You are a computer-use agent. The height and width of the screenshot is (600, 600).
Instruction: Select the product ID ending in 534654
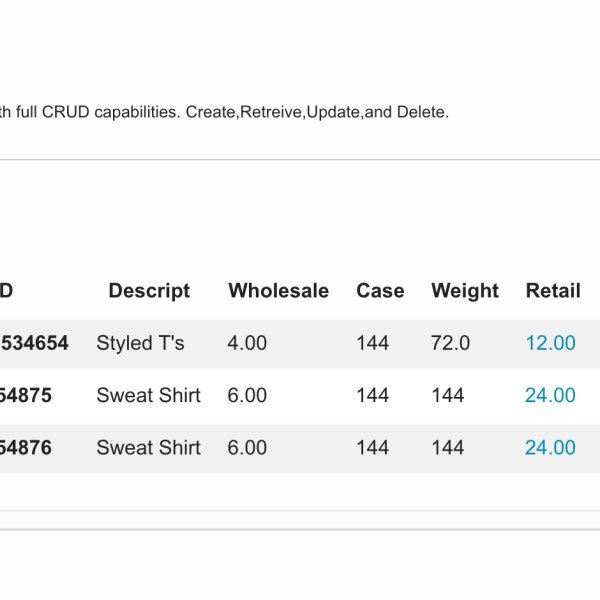click(x=34, y=343)
